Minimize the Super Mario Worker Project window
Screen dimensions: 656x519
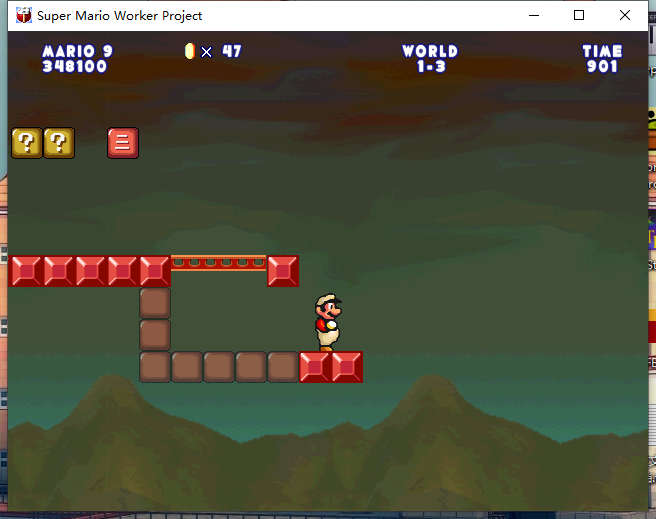(x=534, y=15)
